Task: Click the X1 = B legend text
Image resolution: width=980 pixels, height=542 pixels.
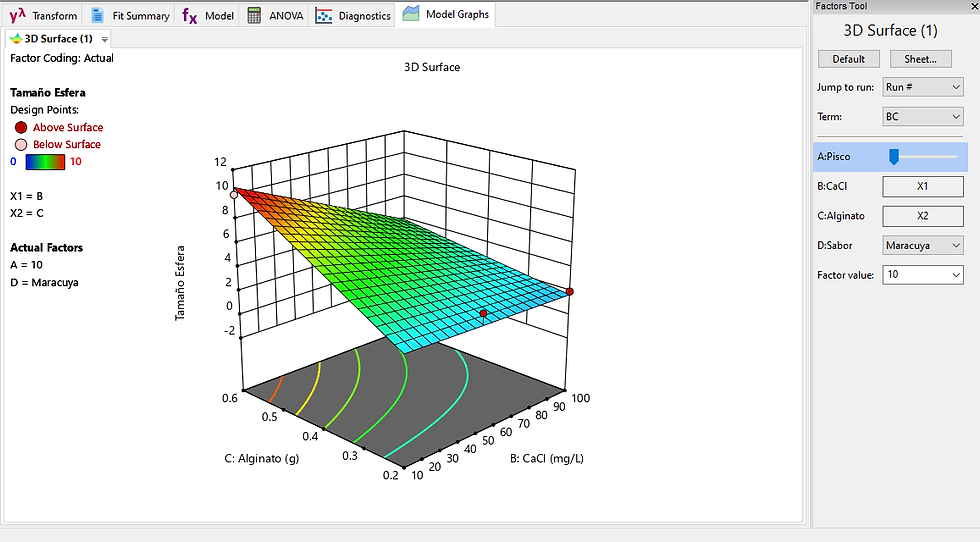Action: [26, 196]
